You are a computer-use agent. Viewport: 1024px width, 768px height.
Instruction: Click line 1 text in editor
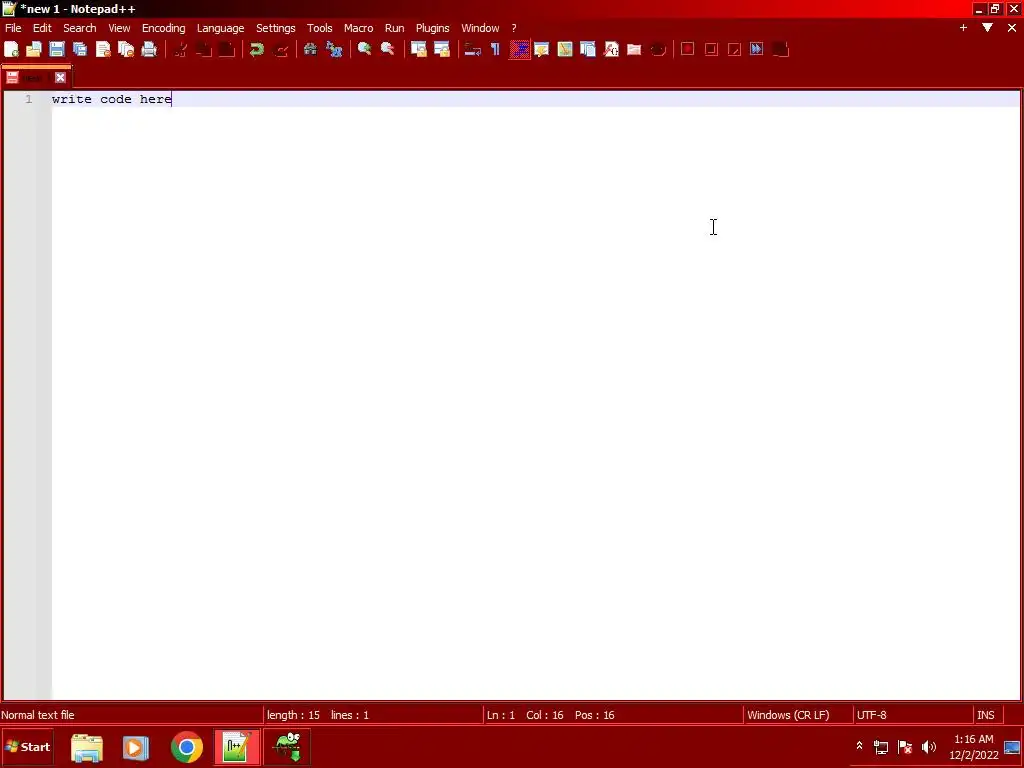pyautogui.click(x=112, y=99)
